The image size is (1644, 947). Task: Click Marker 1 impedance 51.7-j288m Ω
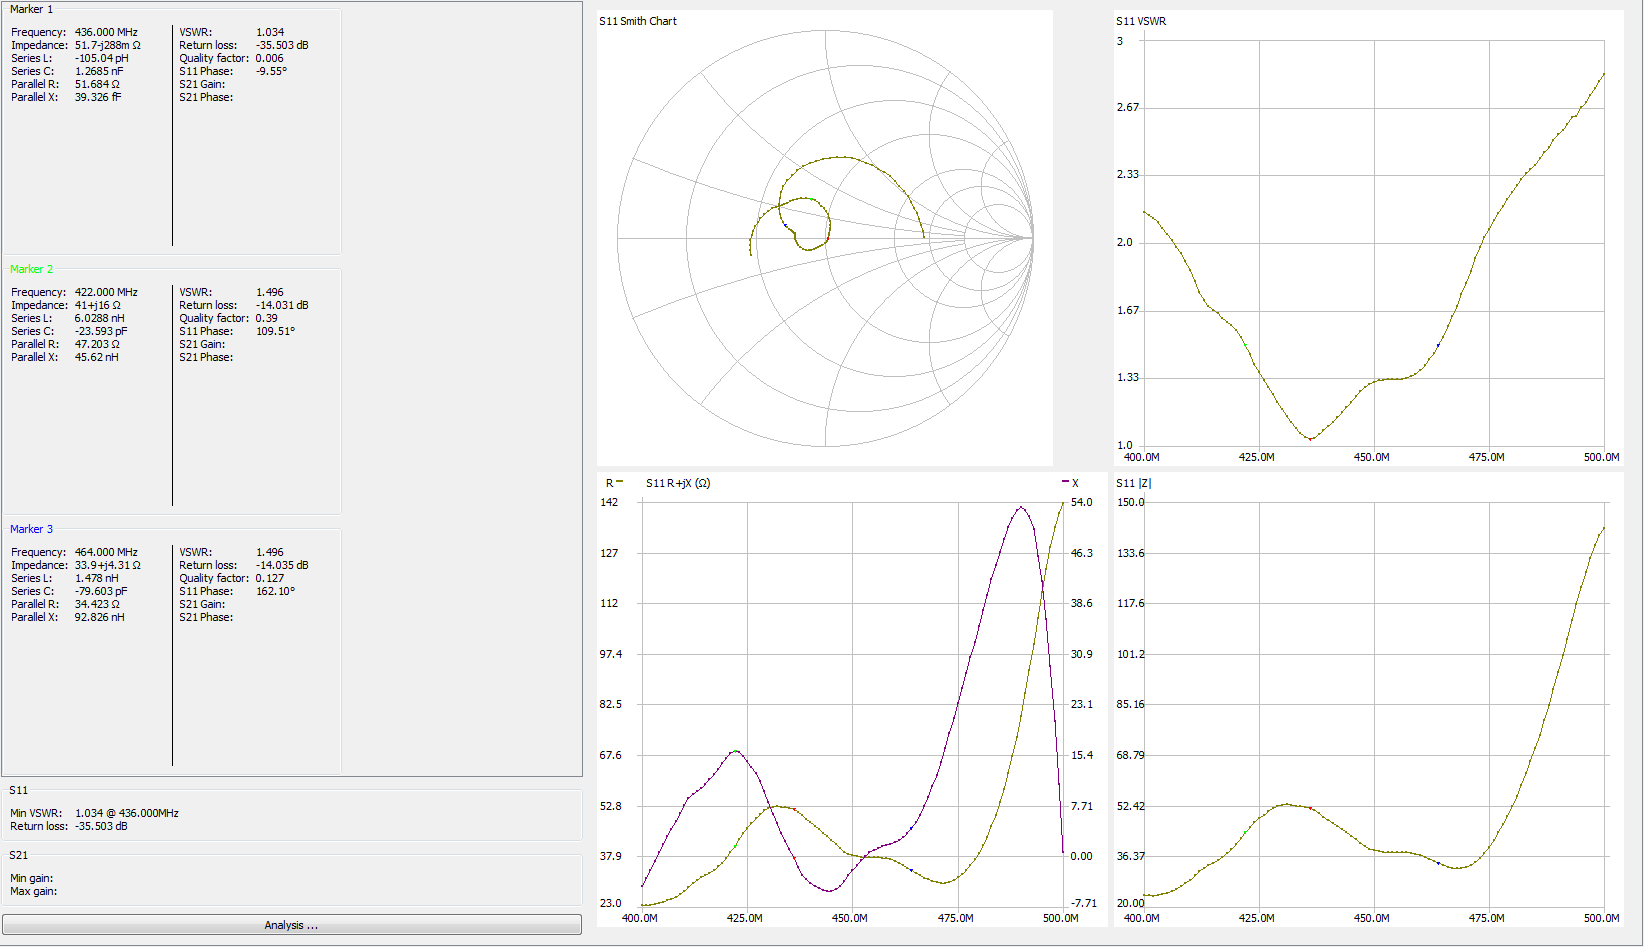(x=107, y=45)
